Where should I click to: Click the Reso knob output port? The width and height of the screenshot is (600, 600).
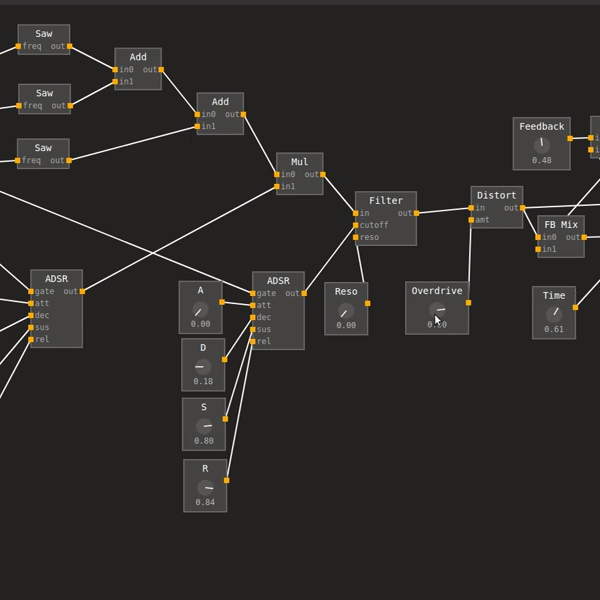click(368, 303)
